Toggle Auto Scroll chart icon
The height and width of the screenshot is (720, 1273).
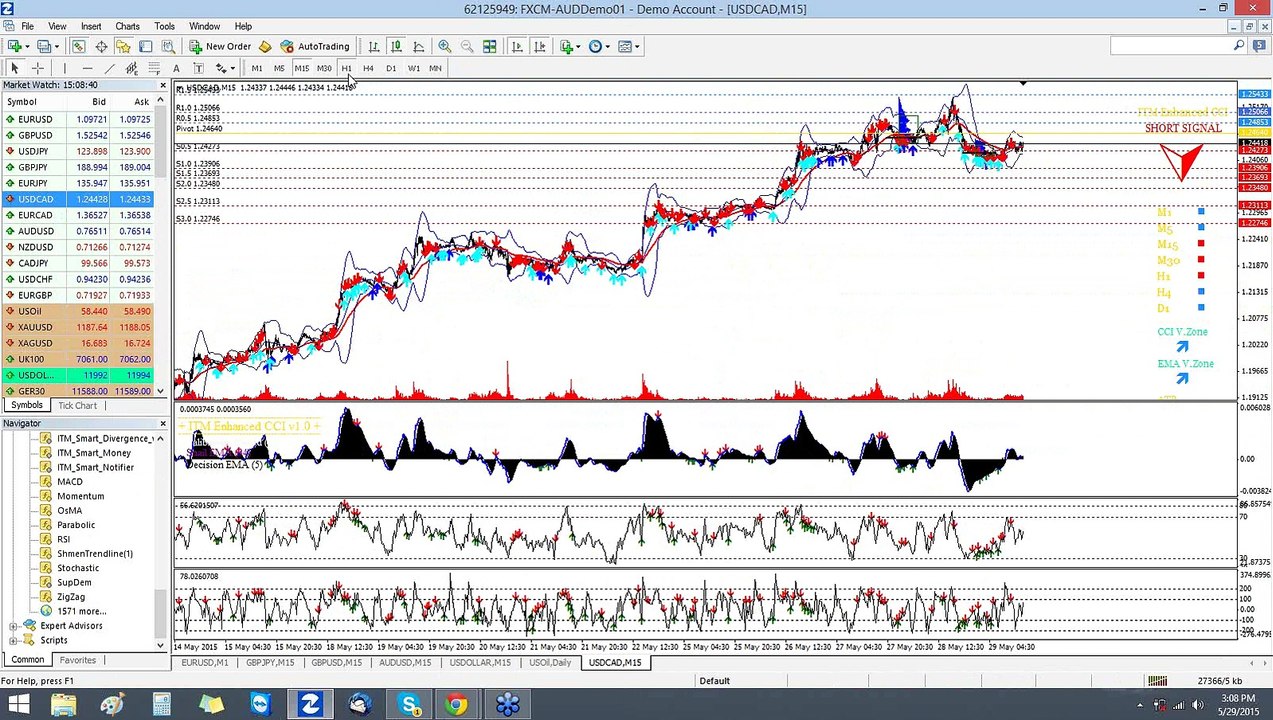tap(517, 46)
